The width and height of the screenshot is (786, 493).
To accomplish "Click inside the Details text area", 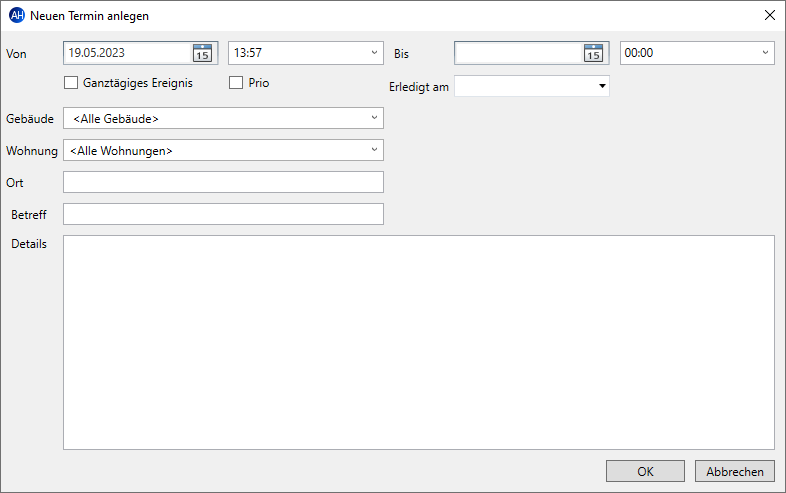I will pyautogui.click(x=419, y=343).
